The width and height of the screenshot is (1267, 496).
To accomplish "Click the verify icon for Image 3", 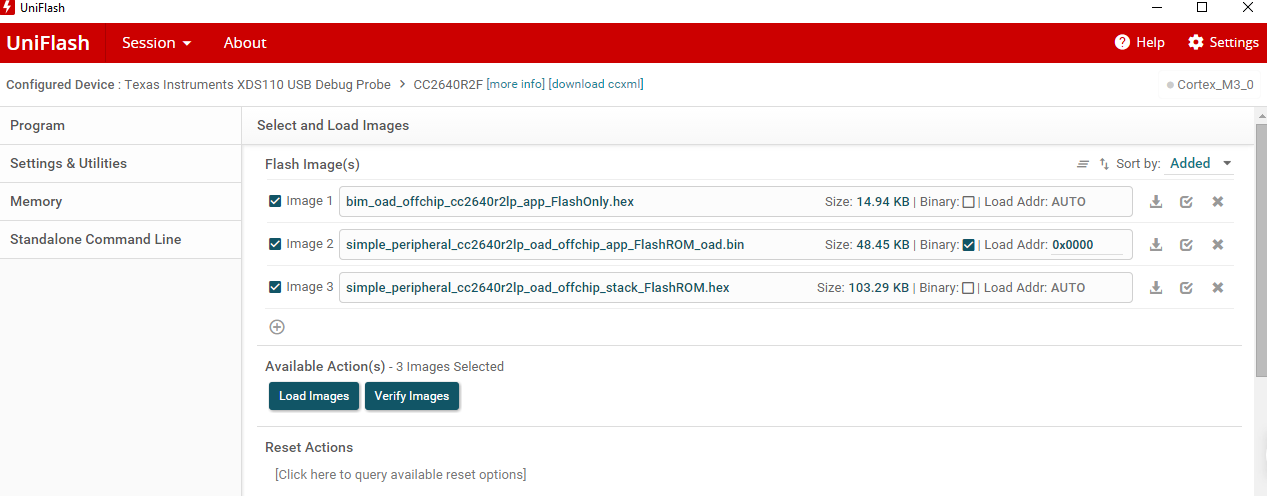I will (x=1186, y=288).
